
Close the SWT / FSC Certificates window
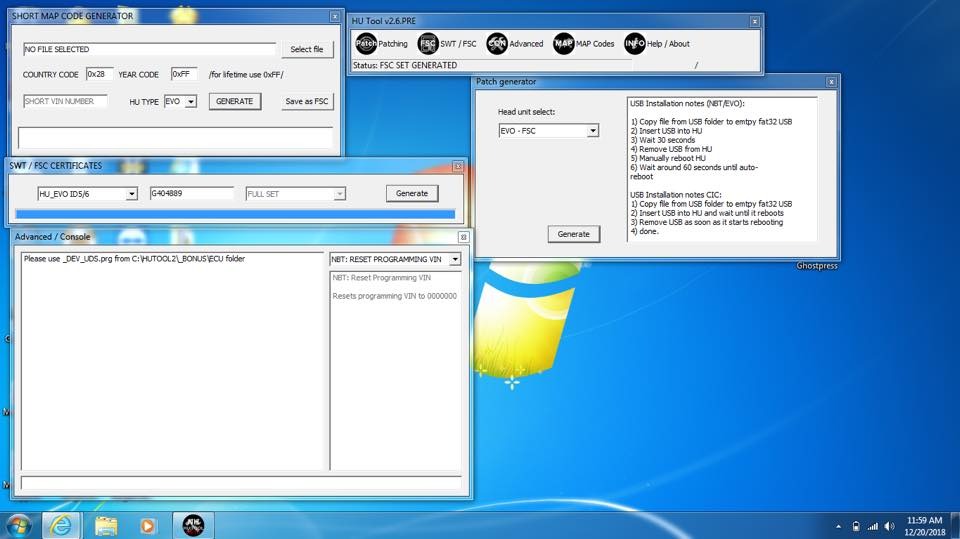pyautogui.click(x=457, y=167)
